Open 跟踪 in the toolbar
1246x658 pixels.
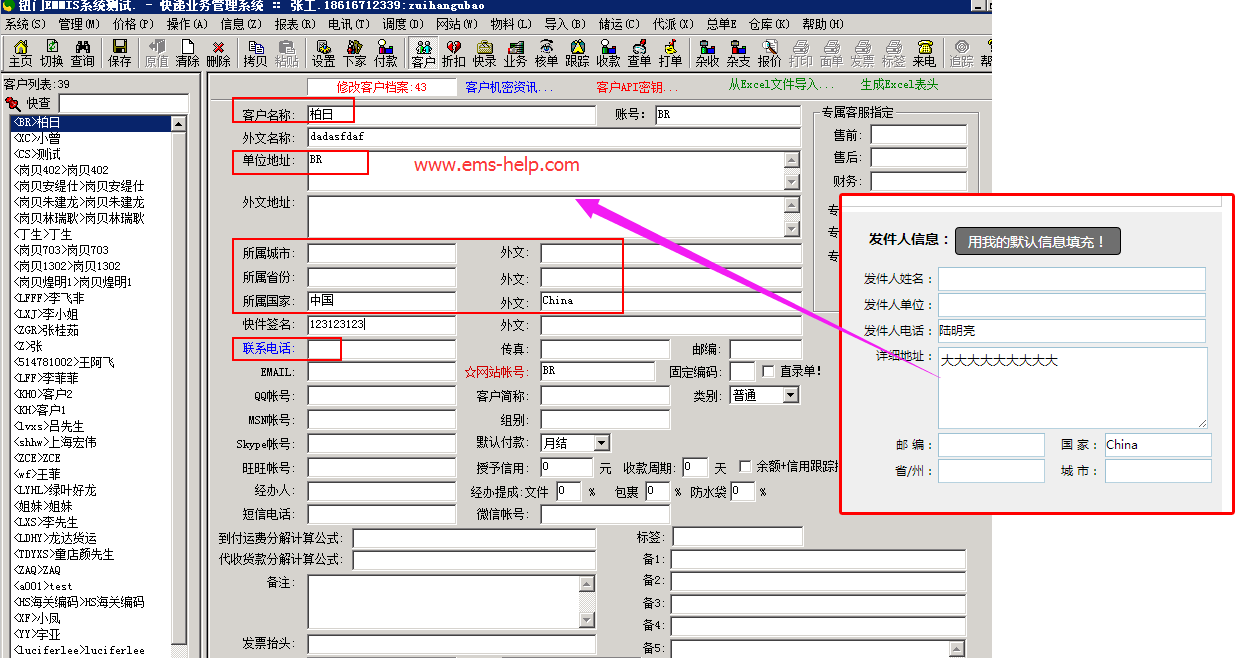click(x=578, y=54)
